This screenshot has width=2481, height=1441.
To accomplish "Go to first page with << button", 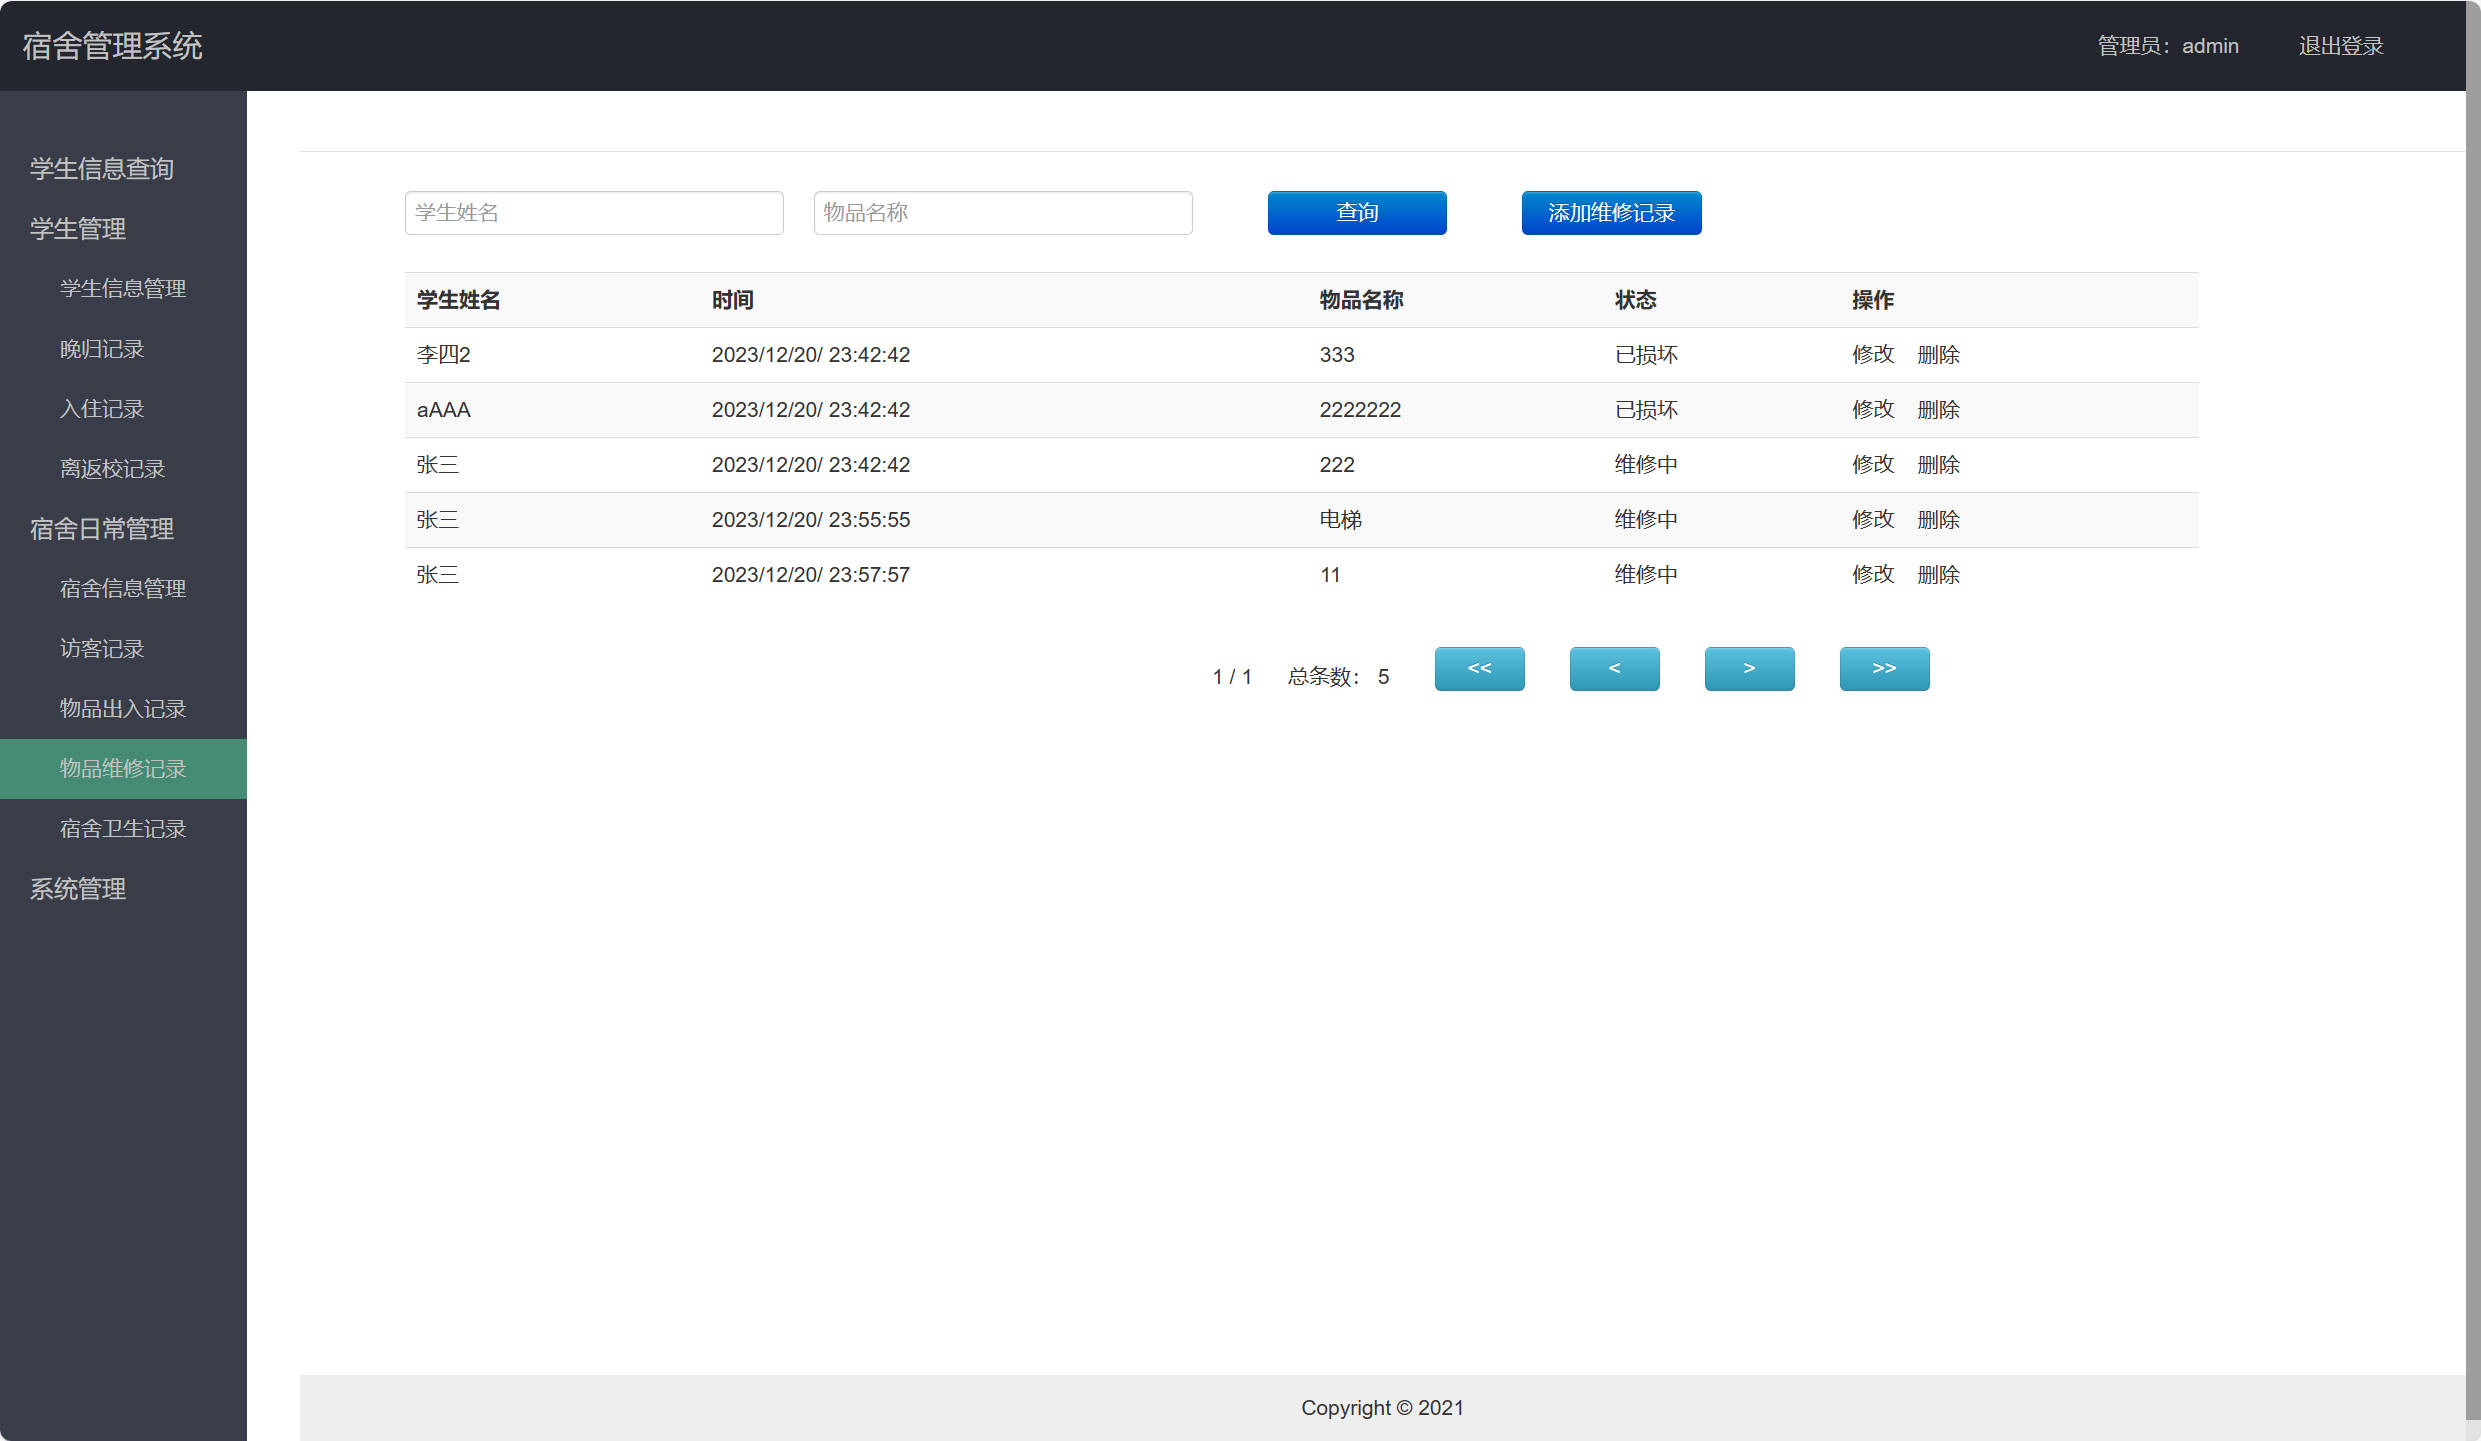I will click(1479, 668).
